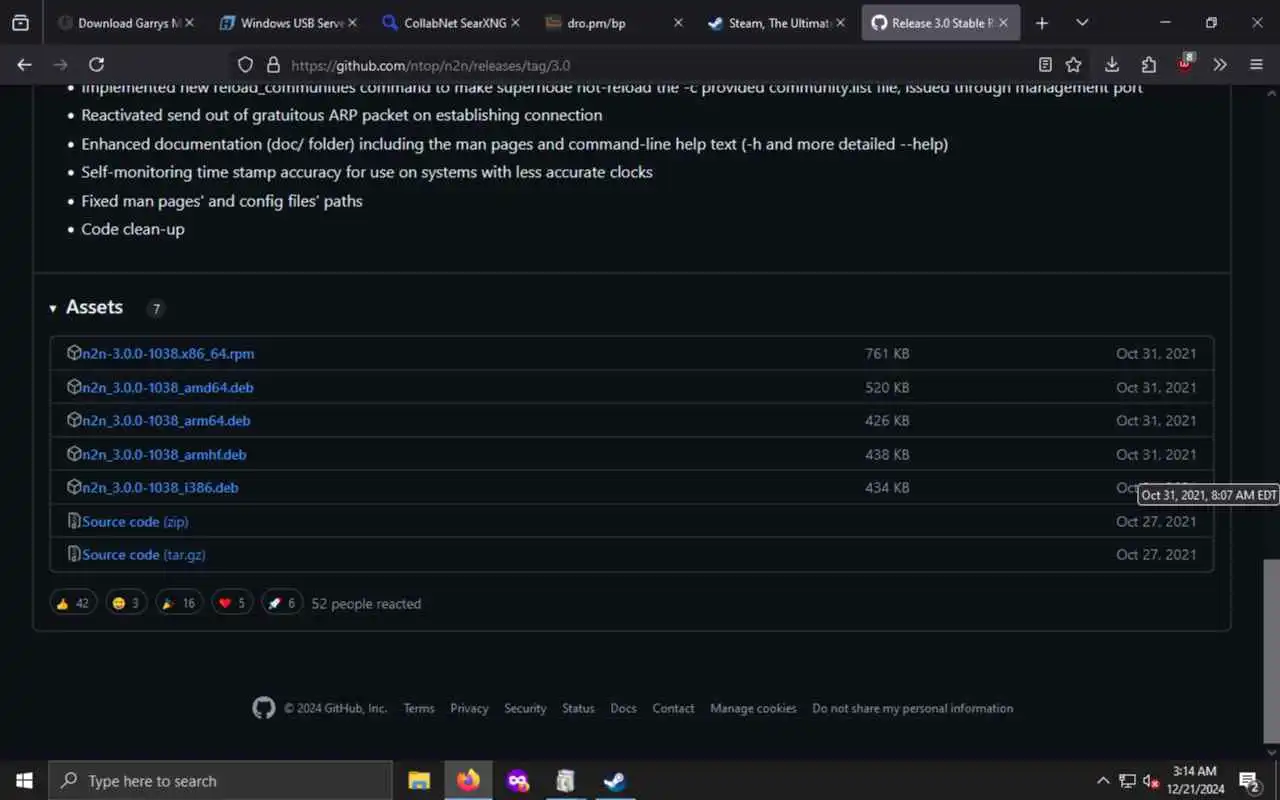Open Terms footer link
The width and height of the screenshot is (1280, 800).
[419, 708]
